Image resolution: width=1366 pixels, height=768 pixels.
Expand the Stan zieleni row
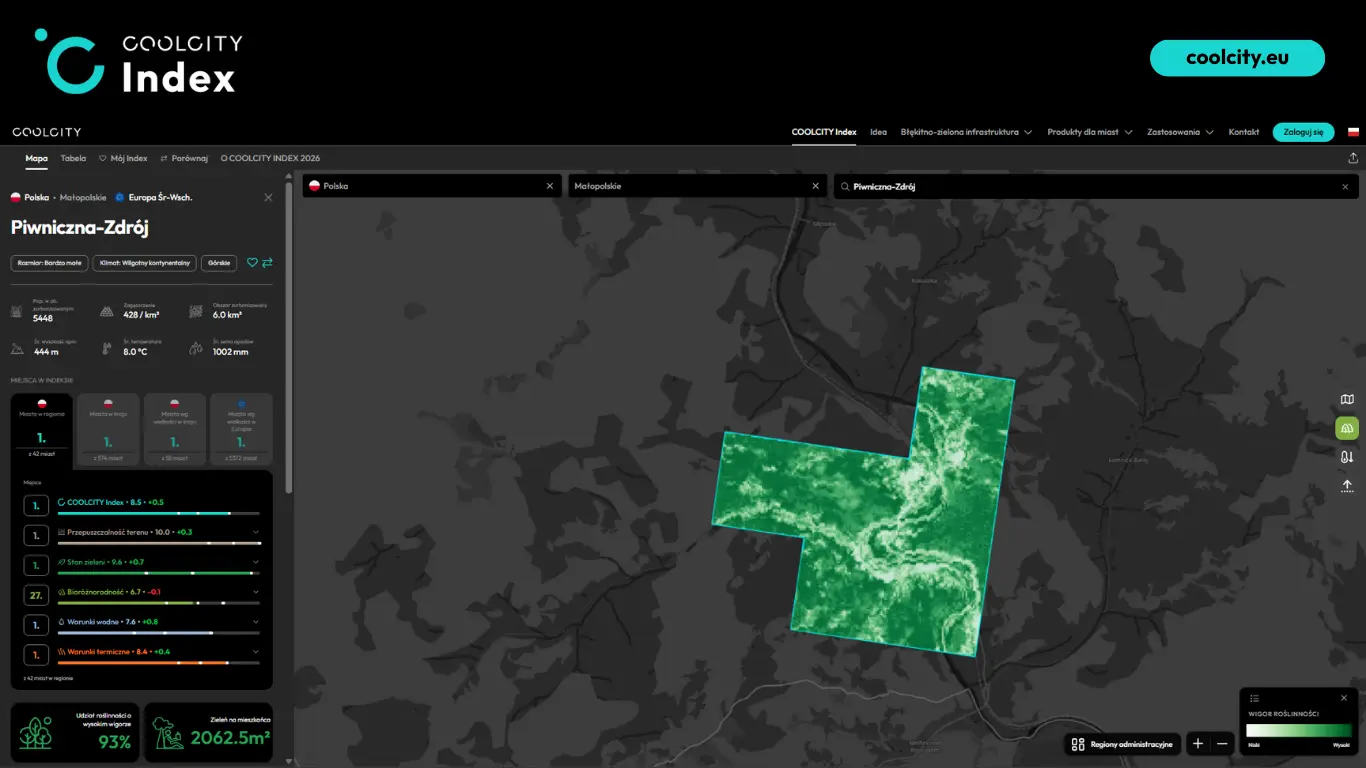[x=256, y=562]
